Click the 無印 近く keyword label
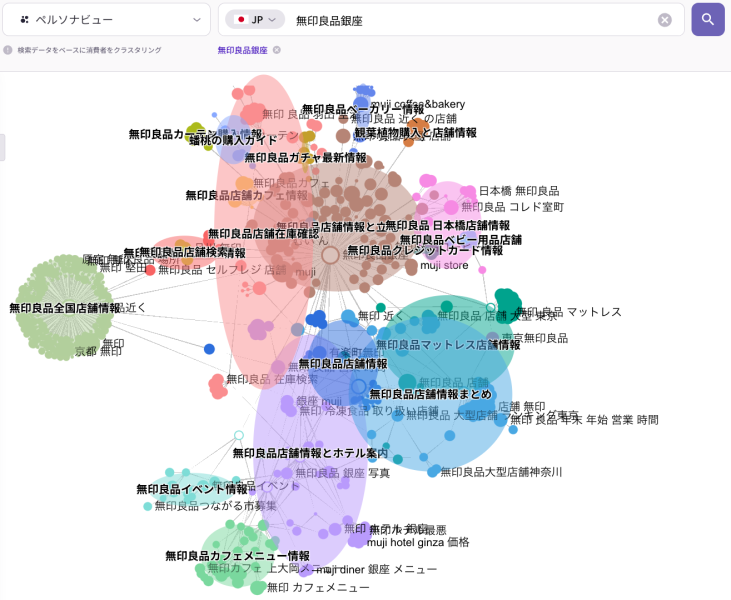The image size is (731, 600). (381, 316)
